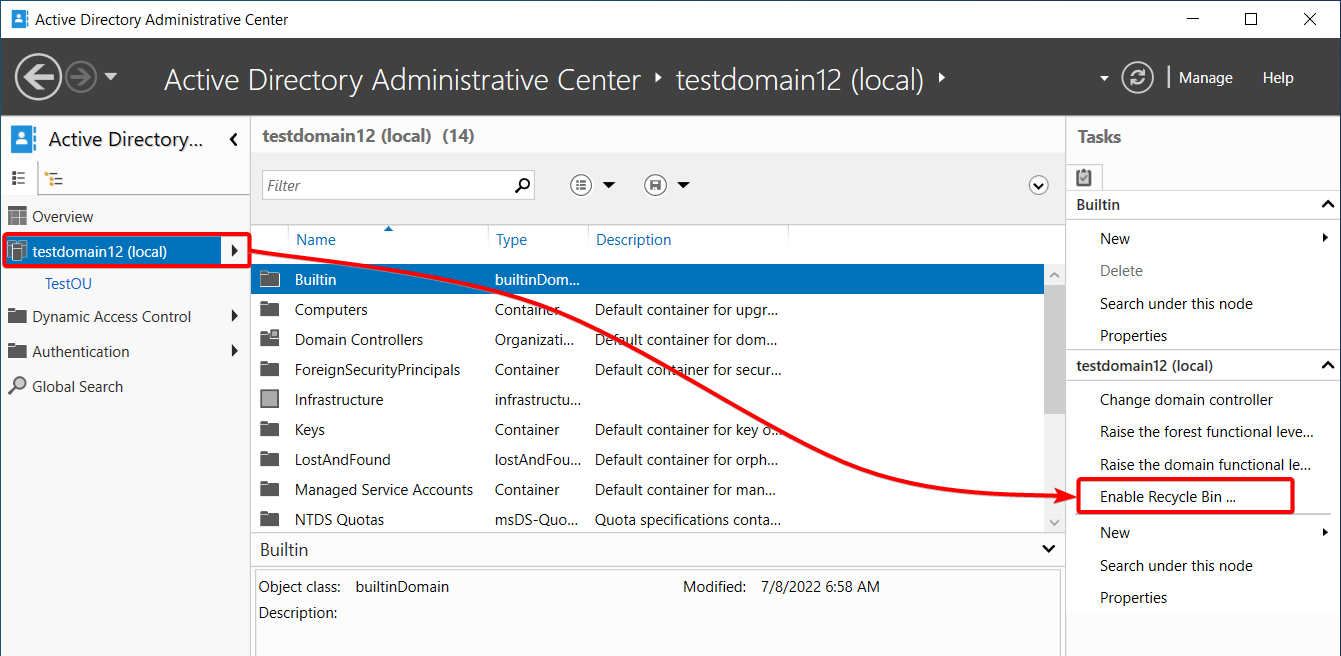This screenshot has width=1341, height=656.
Task: Click the refresh icon near Manage
Action: point(1137,77)
